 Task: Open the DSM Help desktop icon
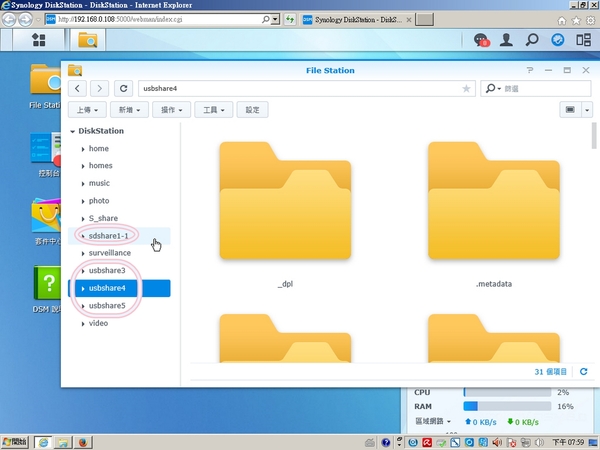(46, 288)
